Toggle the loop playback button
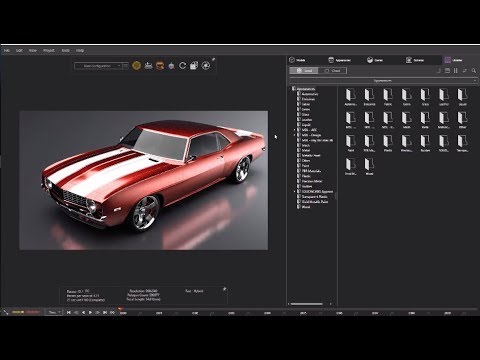This screenshot has height=360, width=480. point(112,312)
